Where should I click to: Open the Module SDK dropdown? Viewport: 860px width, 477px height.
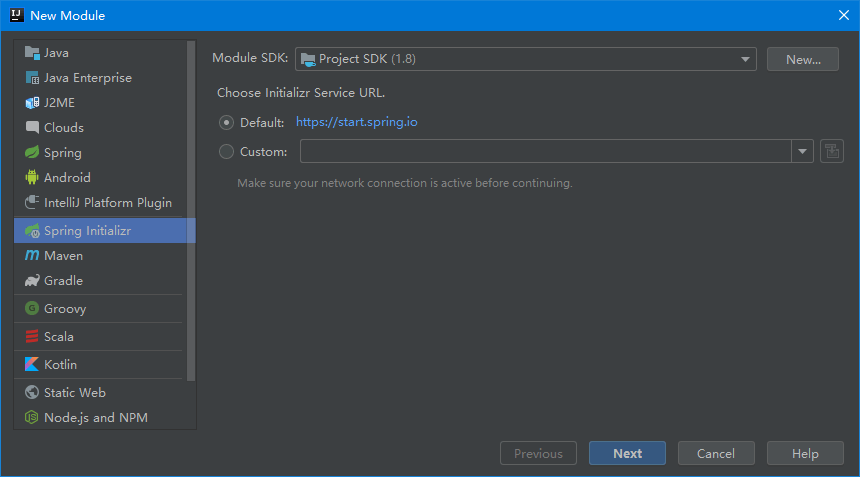click(525, 59)
